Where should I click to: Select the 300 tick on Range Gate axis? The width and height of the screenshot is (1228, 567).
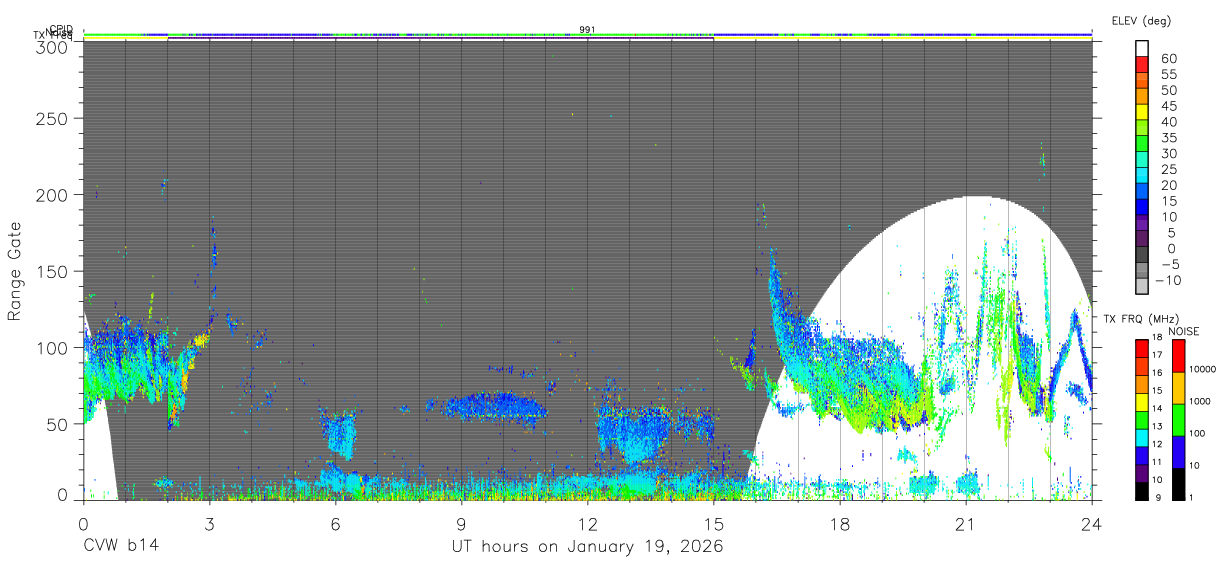point(54,48)
